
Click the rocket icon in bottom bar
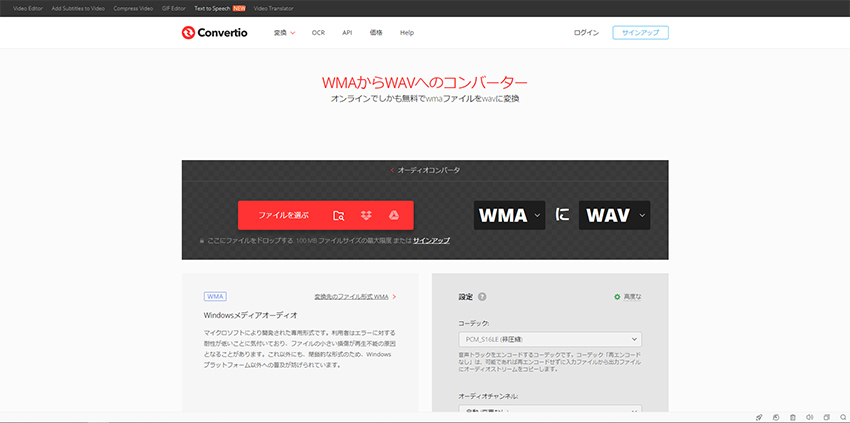pos(759,417)
